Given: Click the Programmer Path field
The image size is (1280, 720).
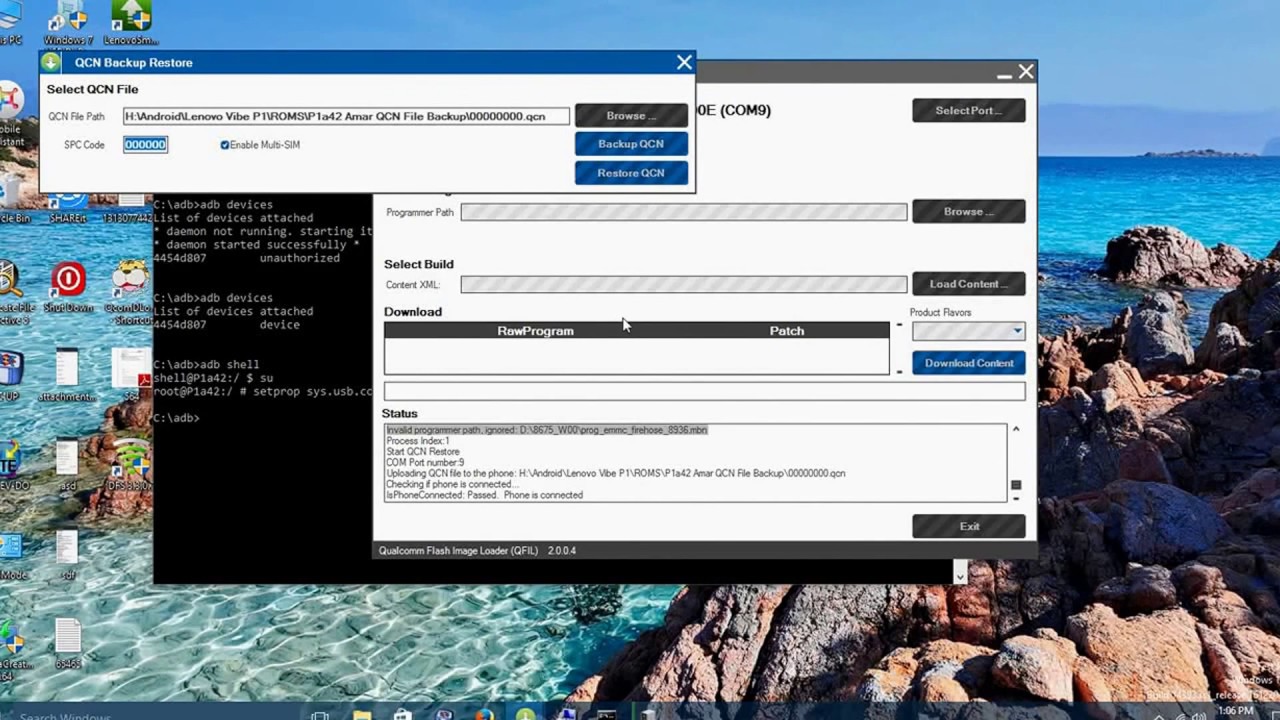Looking at the screenshot, I should point(684,212).
